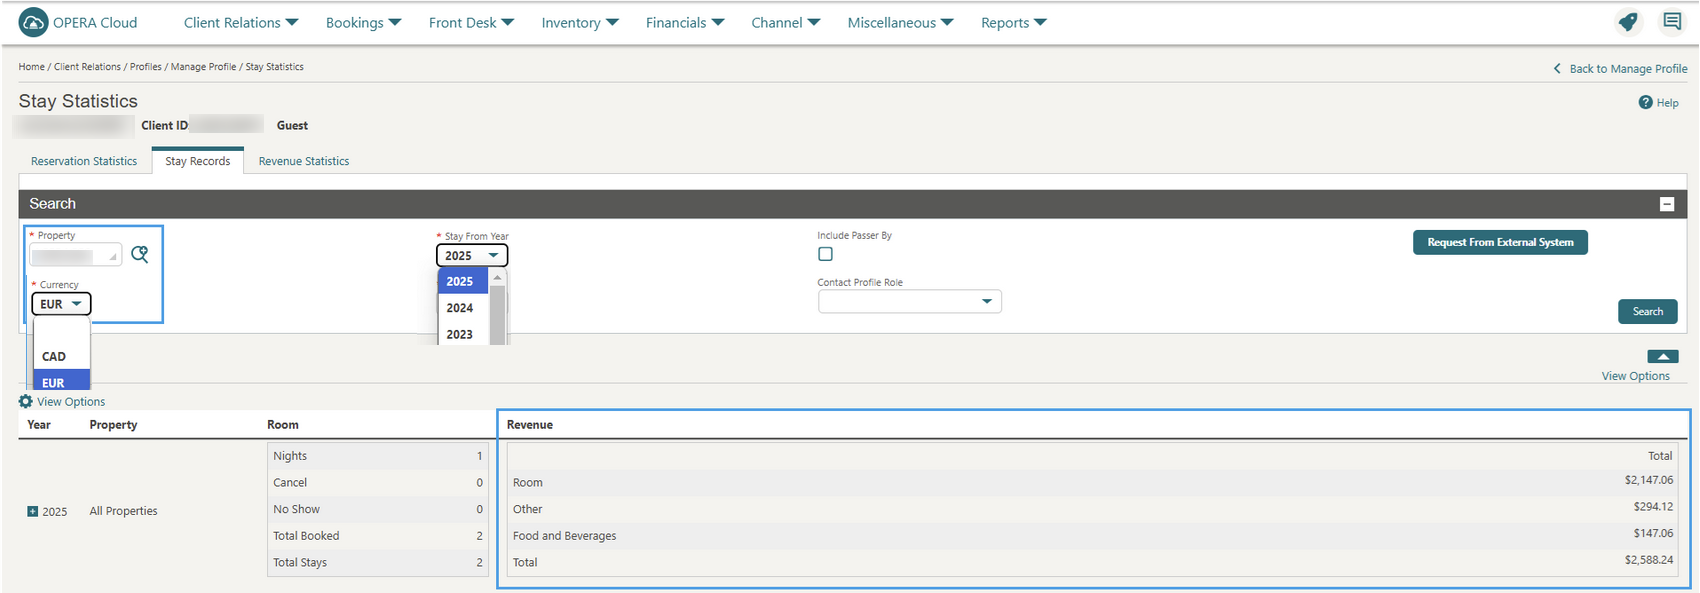The height and width of the screenshot is (593, 1700).
Task: Click the Client Relations breadcrumb link
Action: coord(87,67)
